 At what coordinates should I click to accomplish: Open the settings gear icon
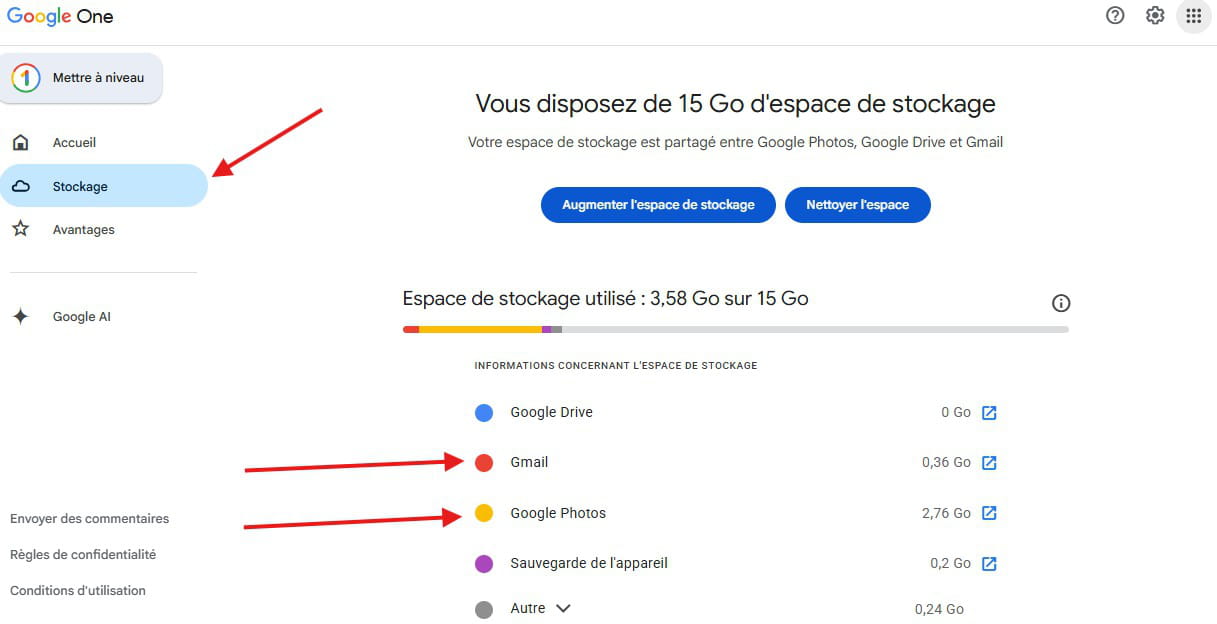1155,16
